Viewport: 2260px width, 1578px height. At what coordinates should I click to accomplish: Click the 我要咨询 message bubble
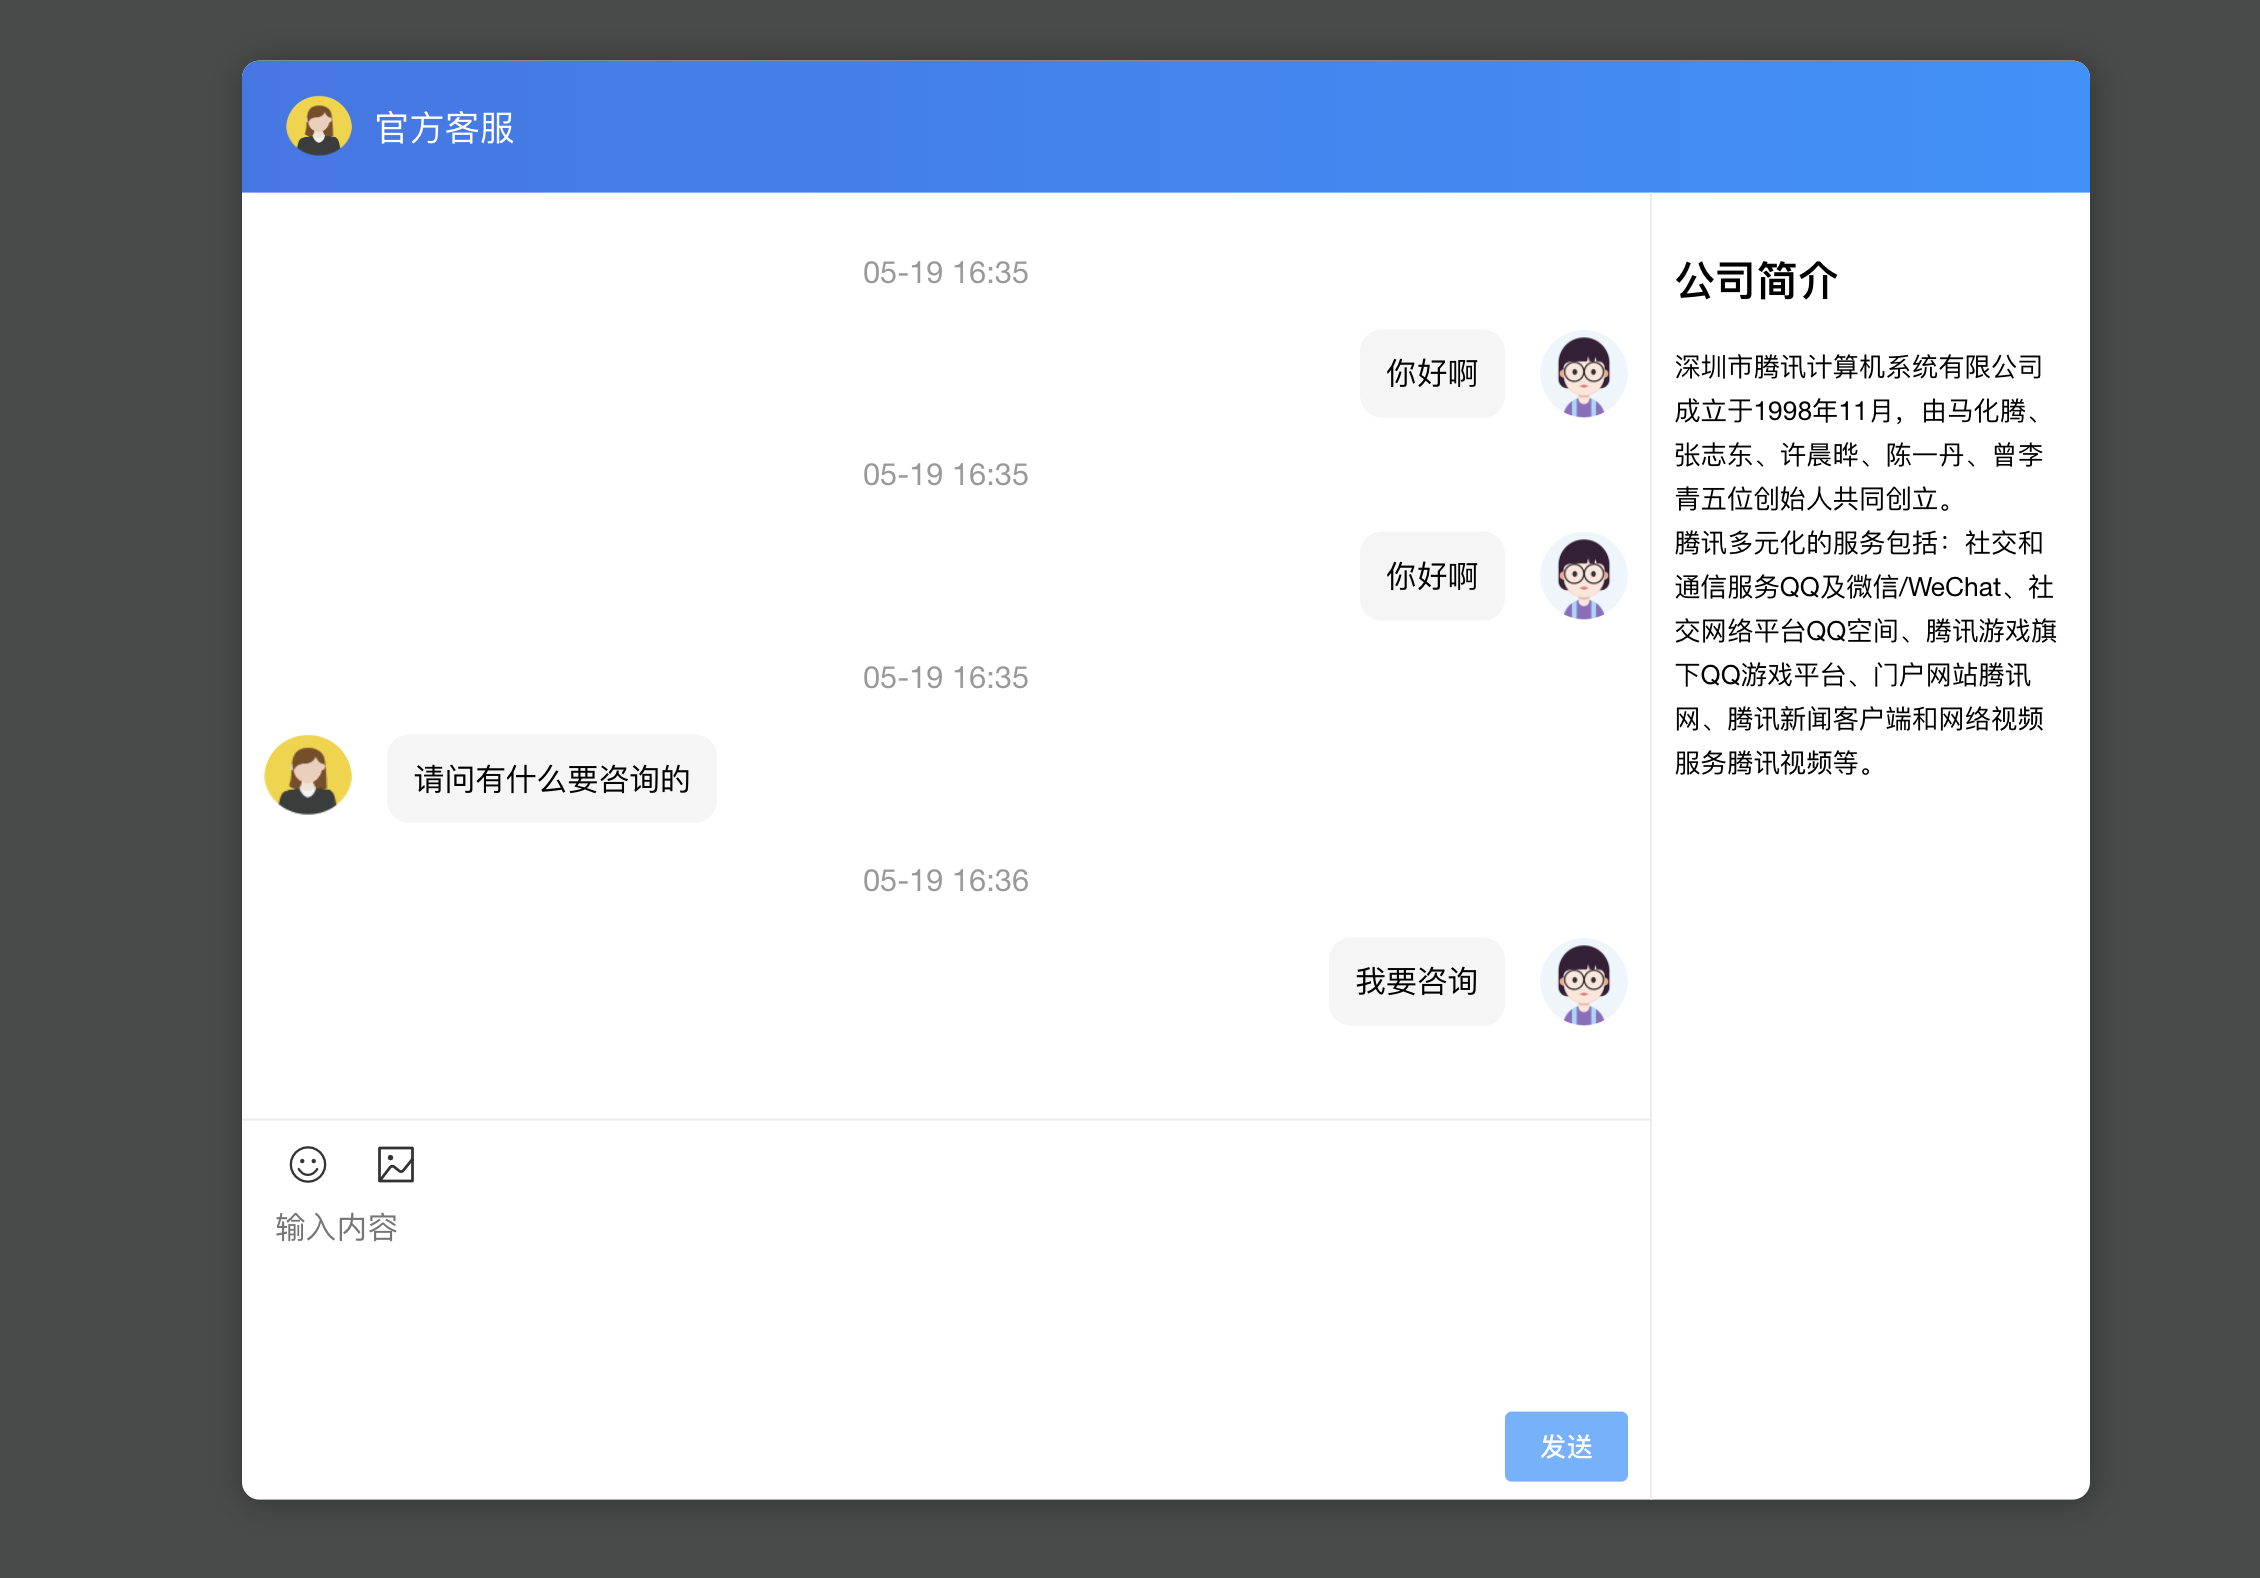point(1416,982)
